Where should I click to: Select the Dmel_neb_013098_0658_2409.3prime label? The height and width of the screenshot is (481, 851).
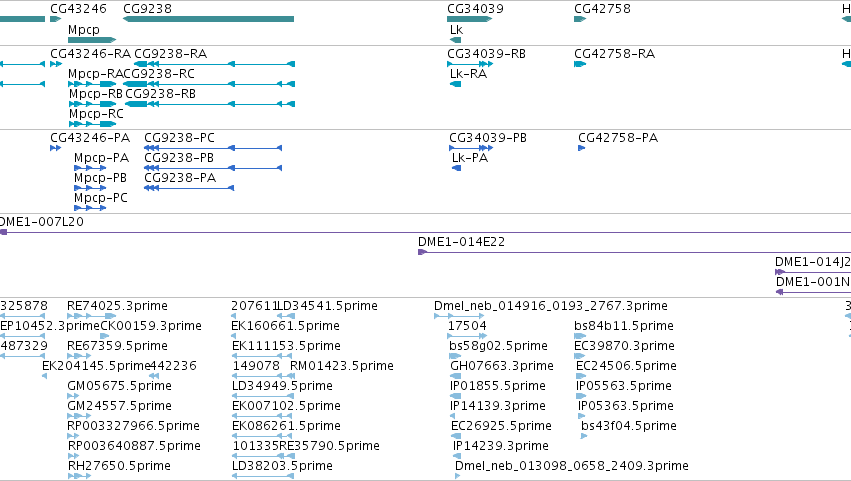[571, 466]
